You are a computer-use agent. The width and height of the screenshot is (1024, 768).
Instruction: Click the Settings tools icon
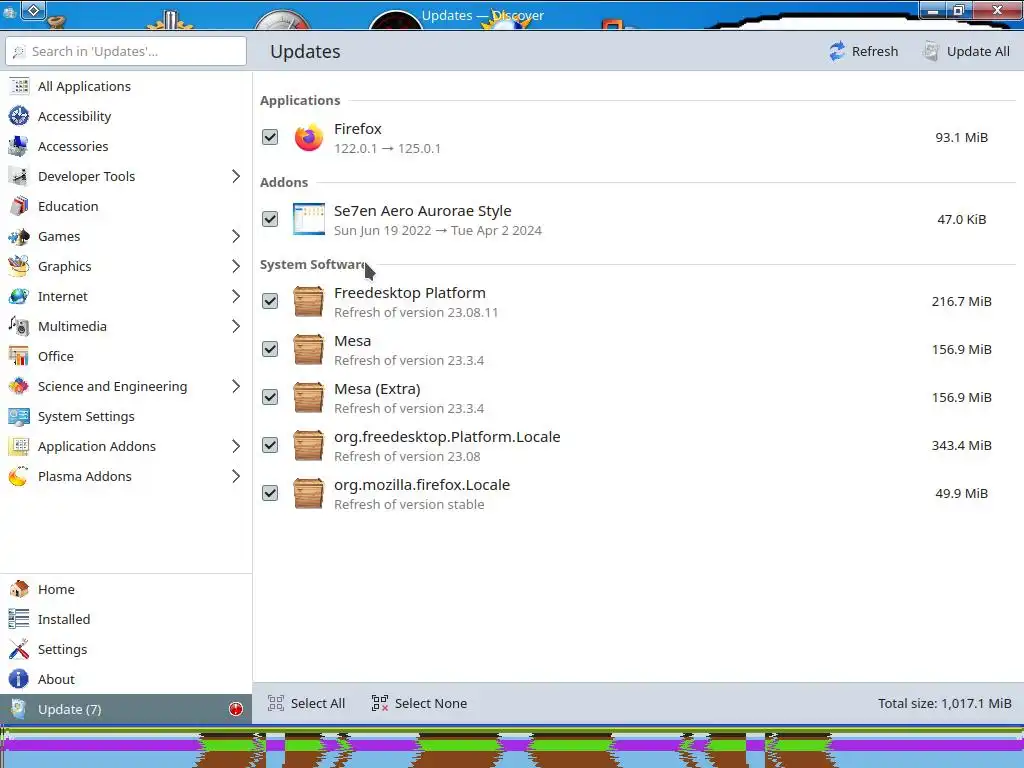click(19, 649)
